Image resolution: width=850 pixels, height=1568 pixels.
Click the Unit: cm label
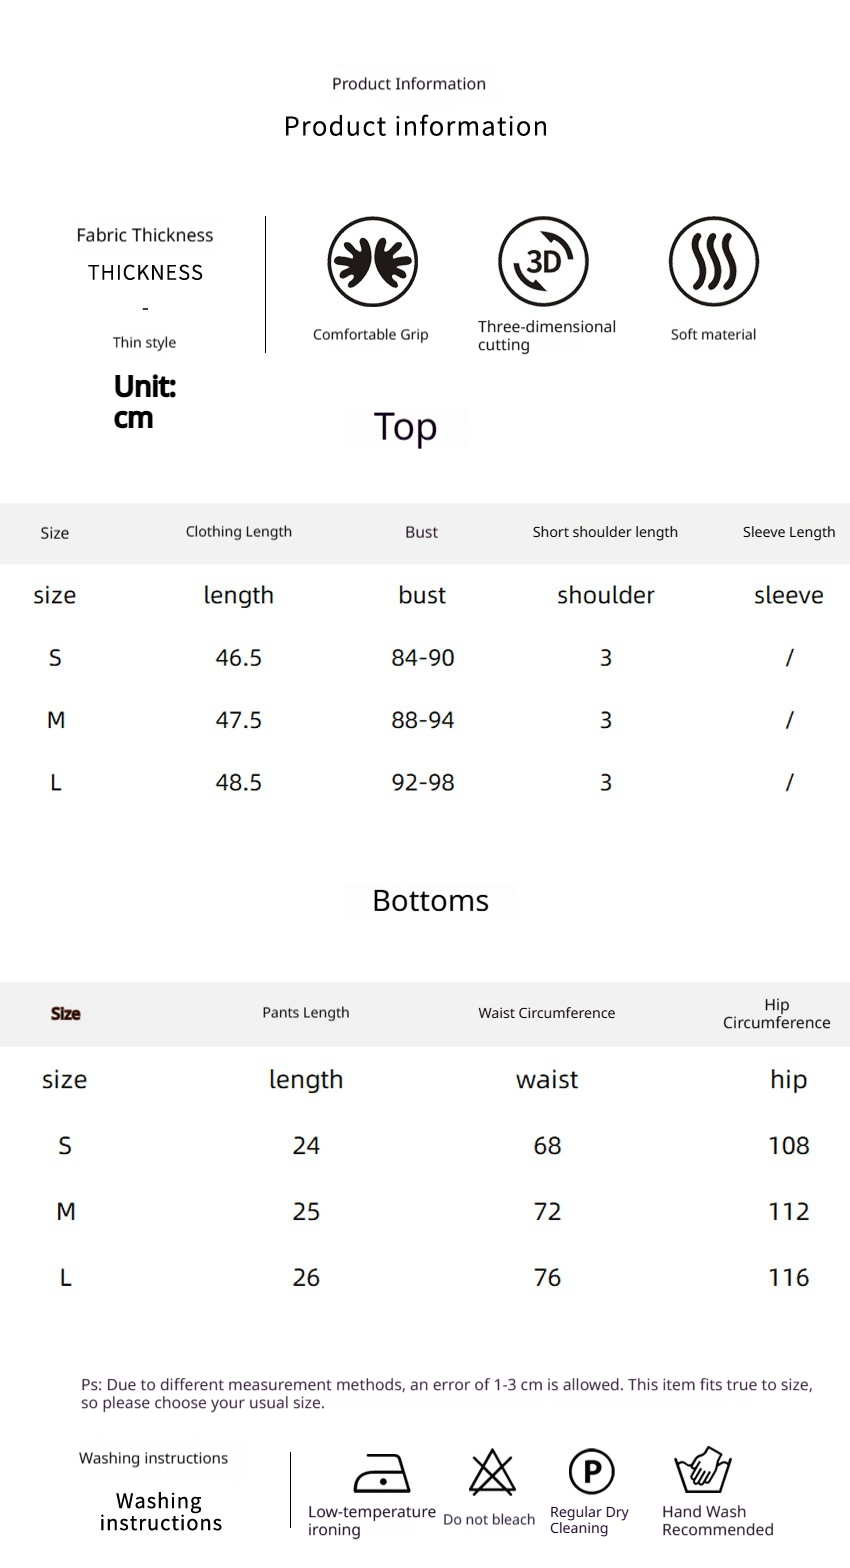[x=145, y=402]
